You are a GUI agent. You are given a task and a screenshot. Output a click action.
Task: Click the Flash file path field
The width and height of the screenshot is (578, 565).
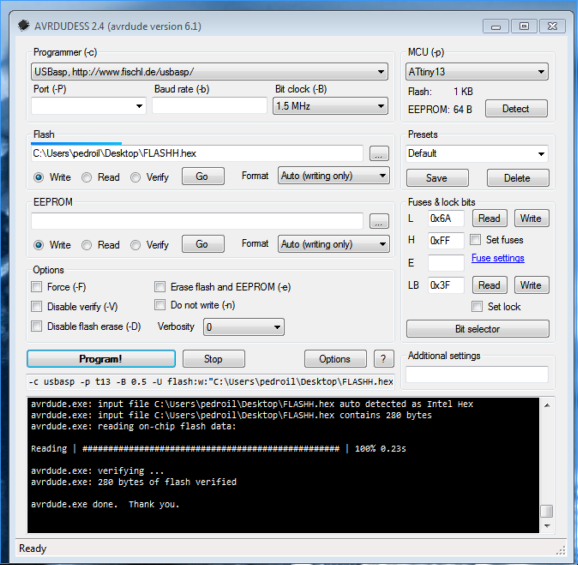pyautogui.click(x=197, y=153)
